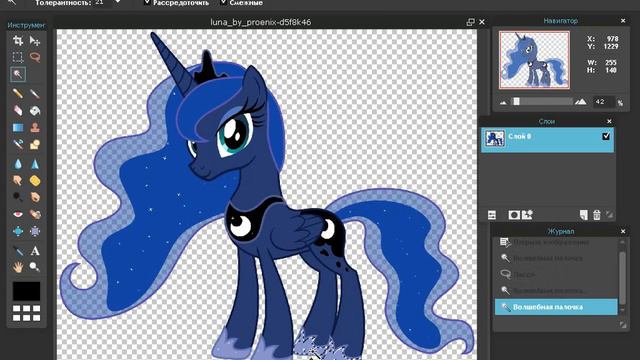Viewport: 640px width, 360px height.
Task: Select the Magic Wand tool in toolbox
Action: (x=18, y=74)
